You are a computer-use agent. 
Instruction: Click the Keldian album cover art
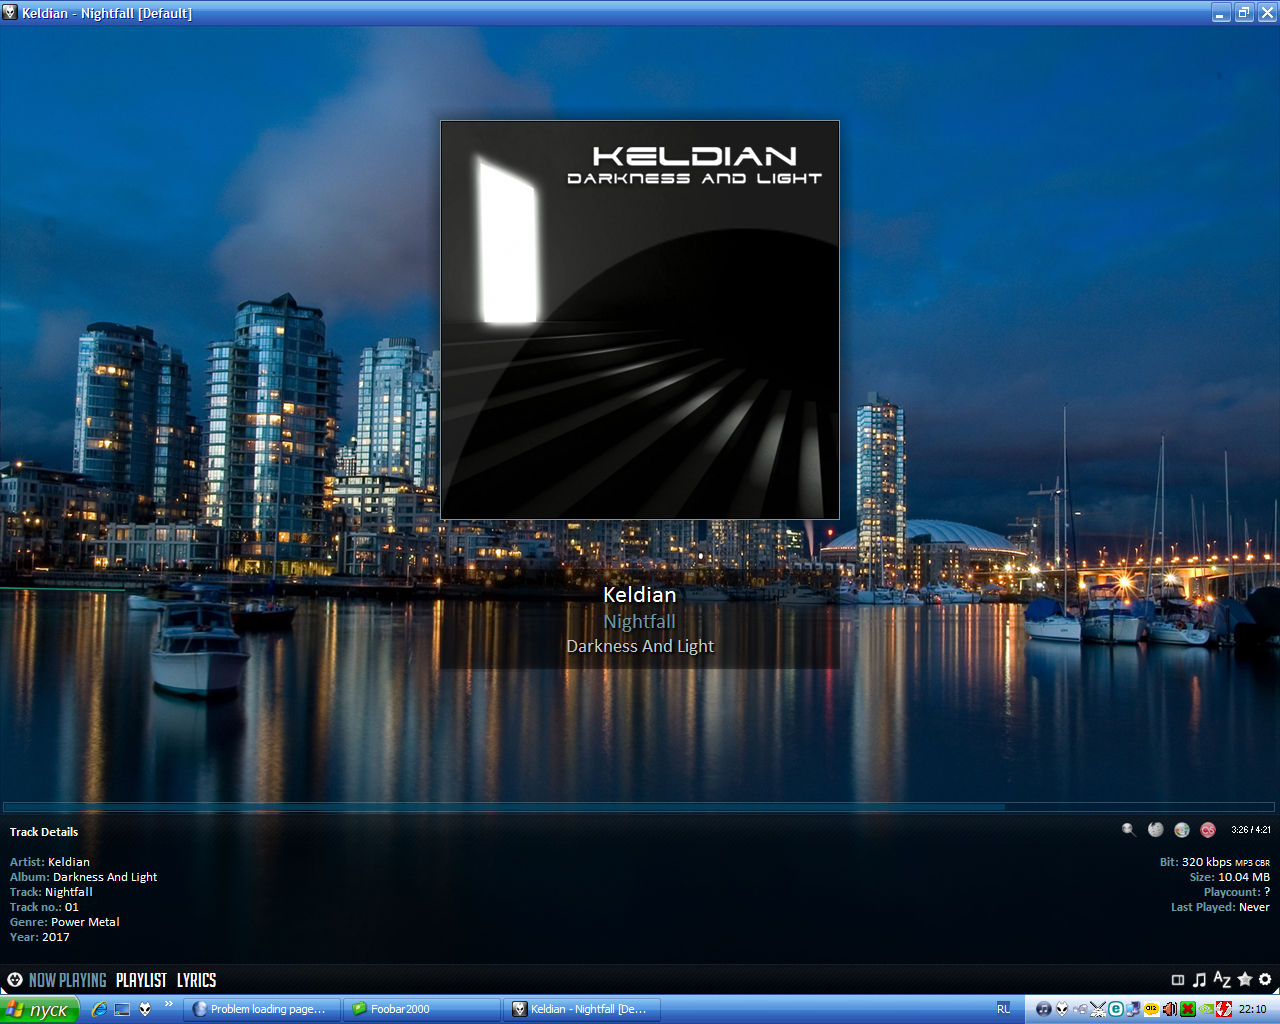pyautogui.click(x=640, y=320)
